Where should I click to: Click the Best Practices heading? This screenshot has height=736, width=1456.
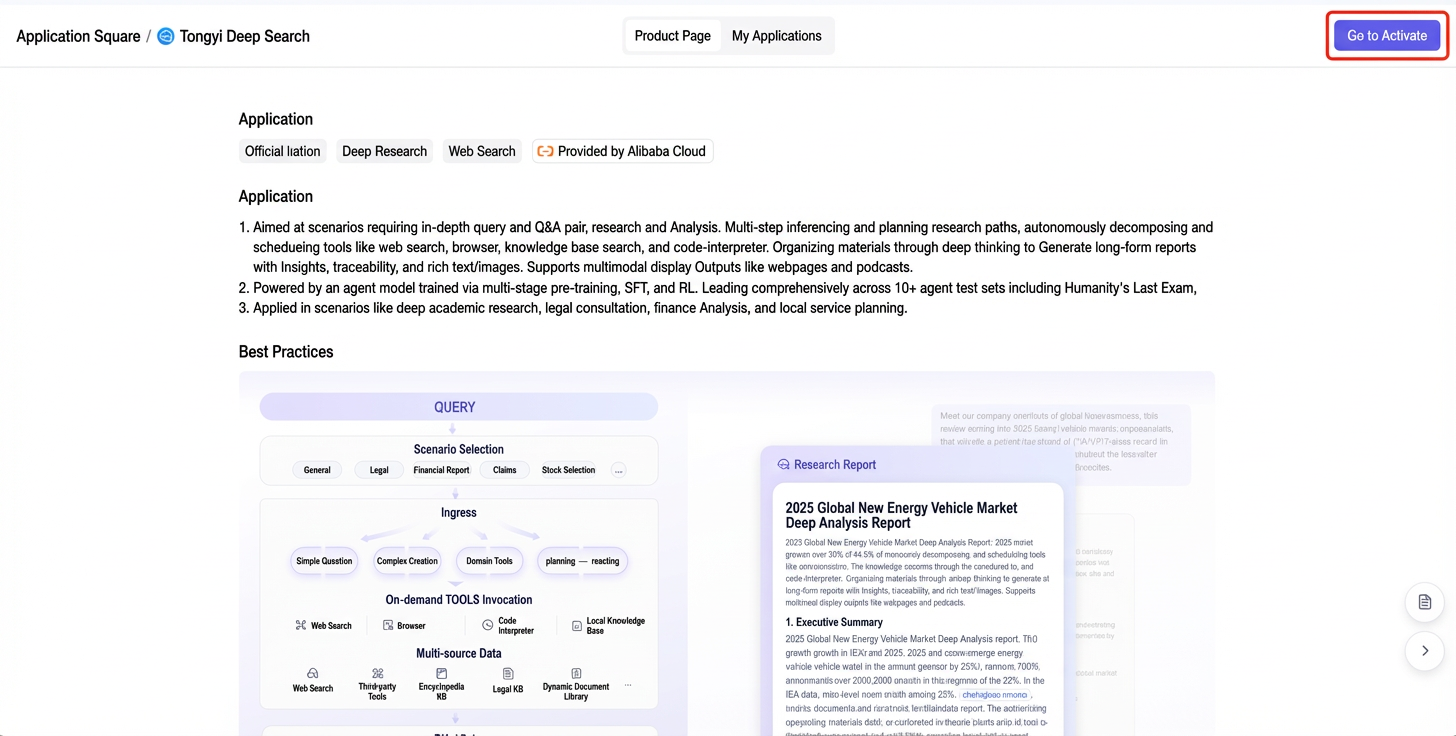coord(286,352)
